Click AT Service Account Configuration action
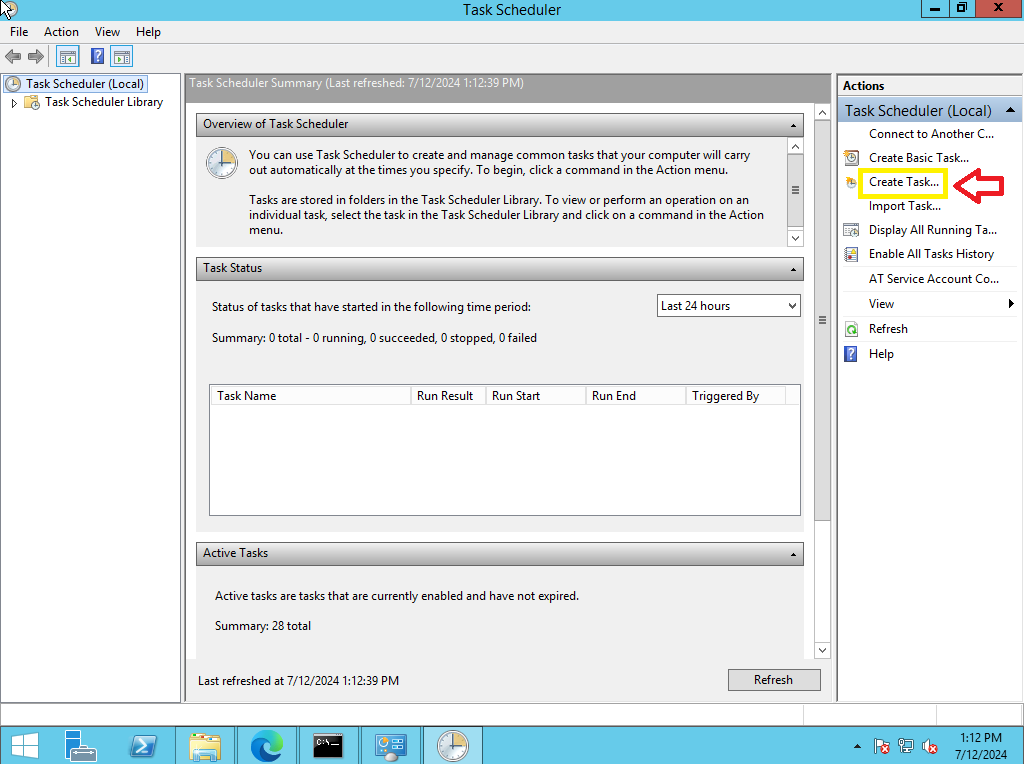Screen dimensions: 1024x764 (934, 279)
